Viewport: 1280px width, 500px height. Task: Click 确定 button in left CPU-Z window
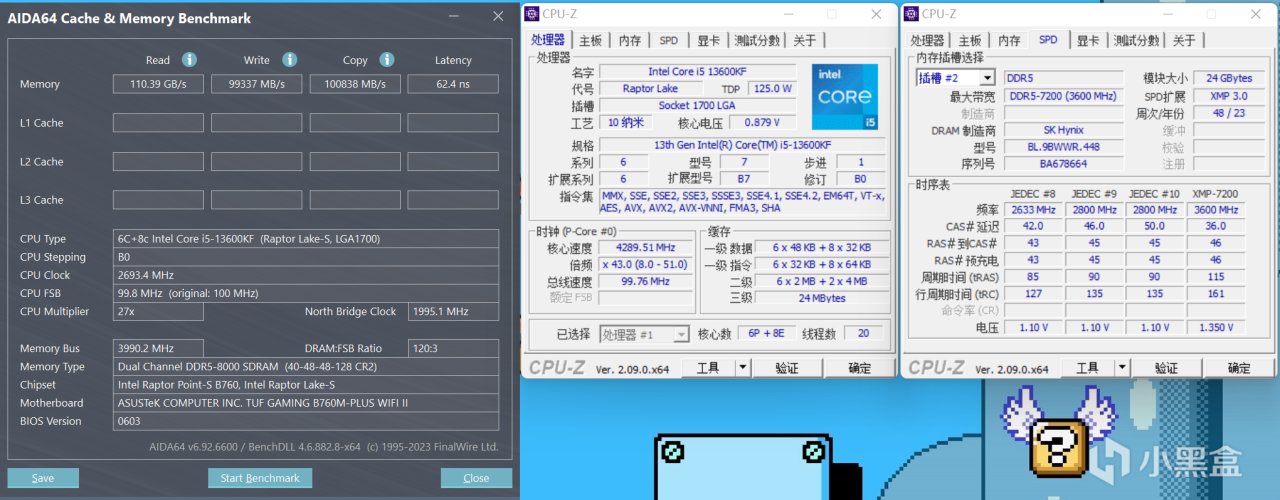coord(860,368)
